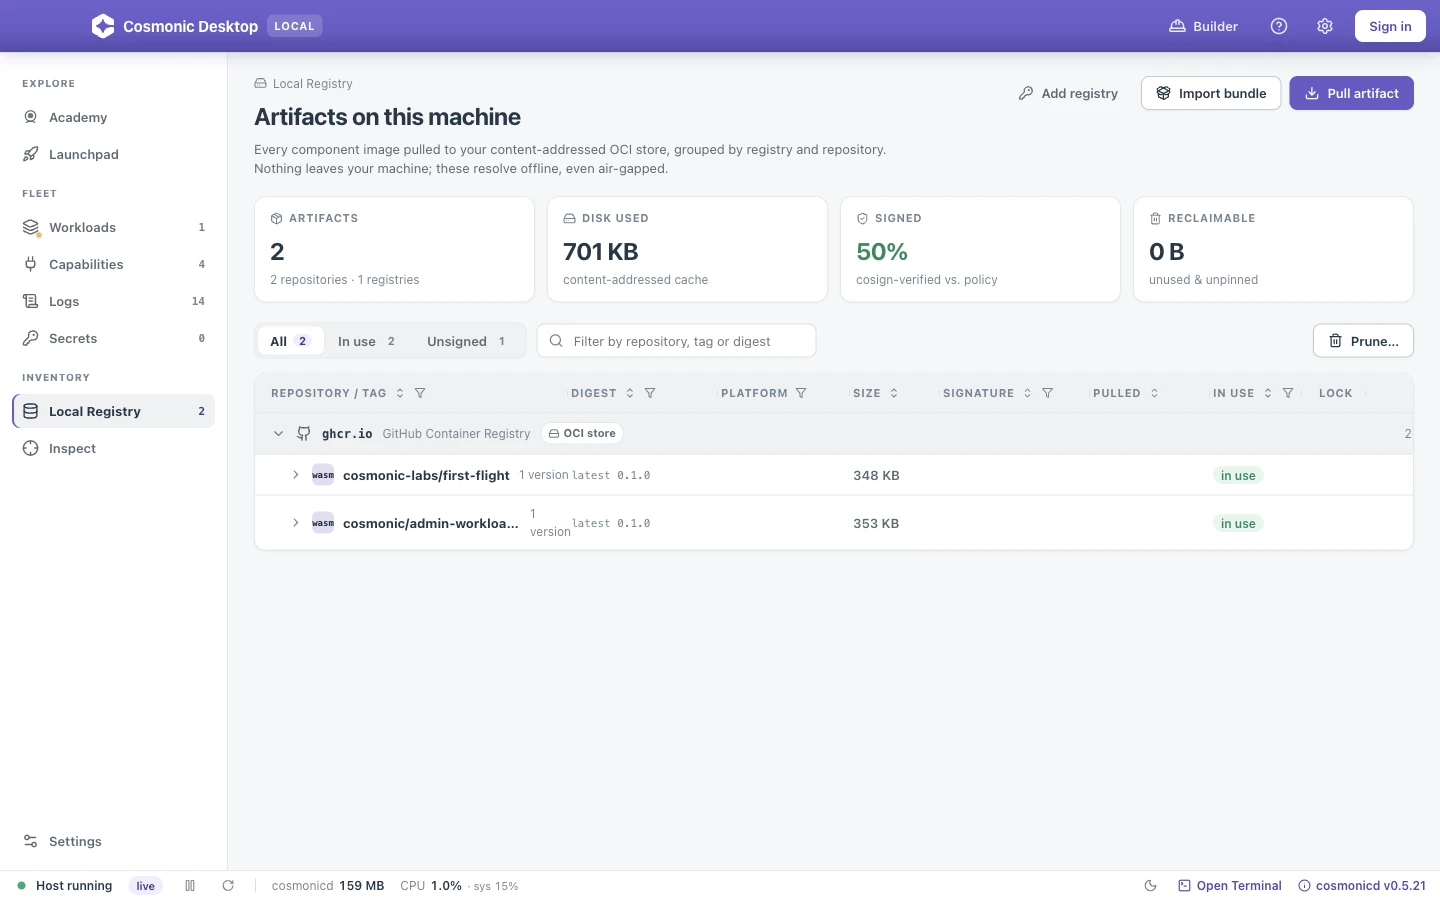Open the Digest column filter
The width and height of the screenshot is (1440, 900).
pyautogui.click(x=650, y=393)
